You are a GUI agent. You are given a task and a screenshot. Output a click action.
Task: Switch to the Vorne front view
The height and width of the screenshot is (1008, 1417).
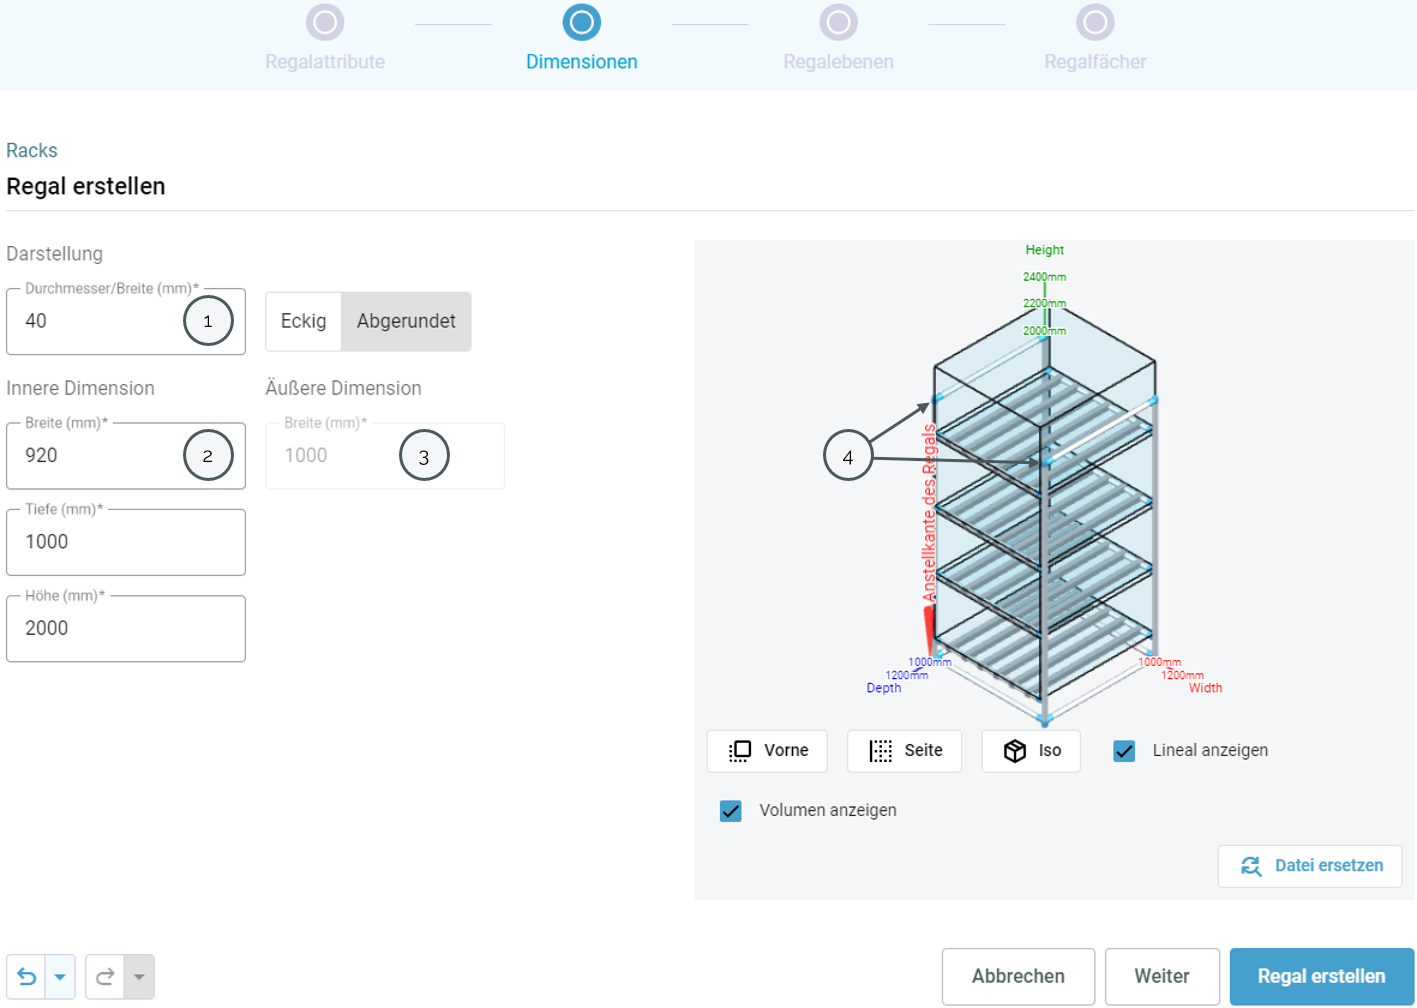pos(767,751)
